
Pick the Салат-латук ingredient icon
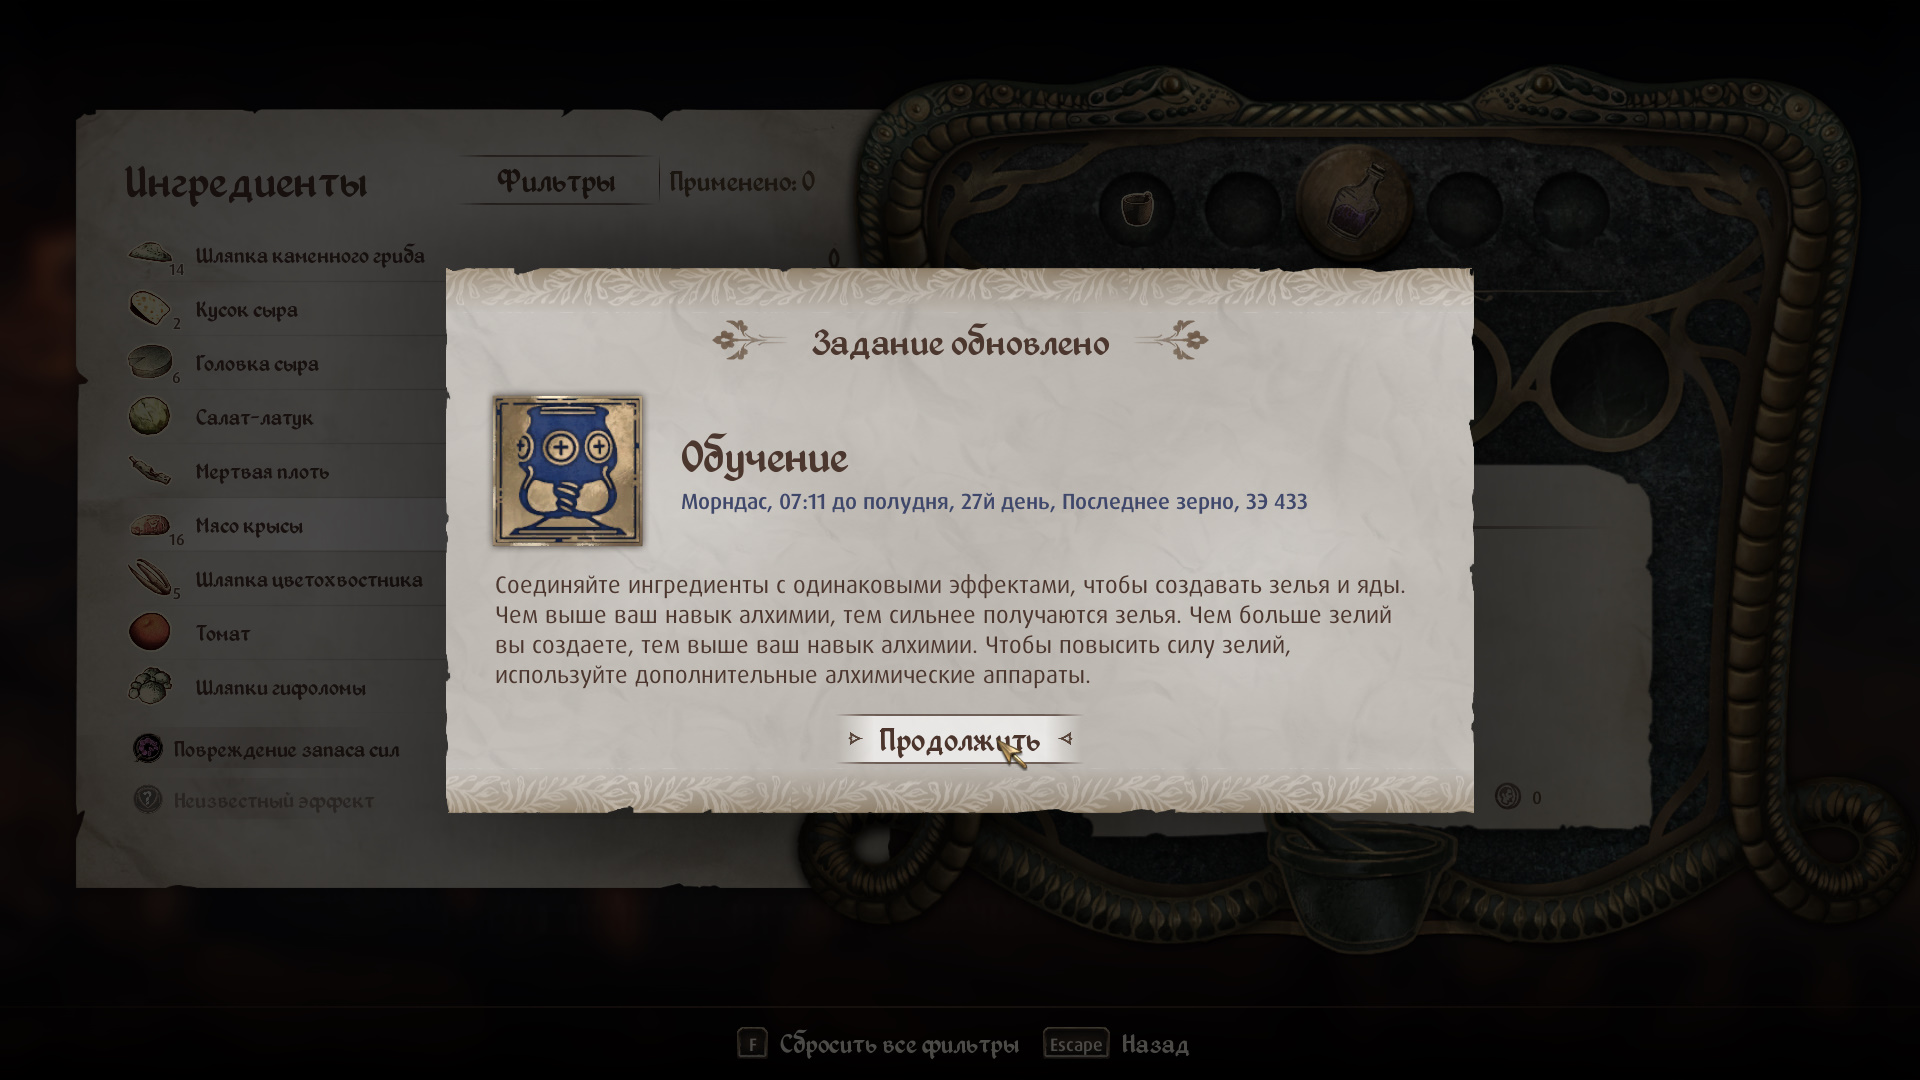click(x=150, y=417)
